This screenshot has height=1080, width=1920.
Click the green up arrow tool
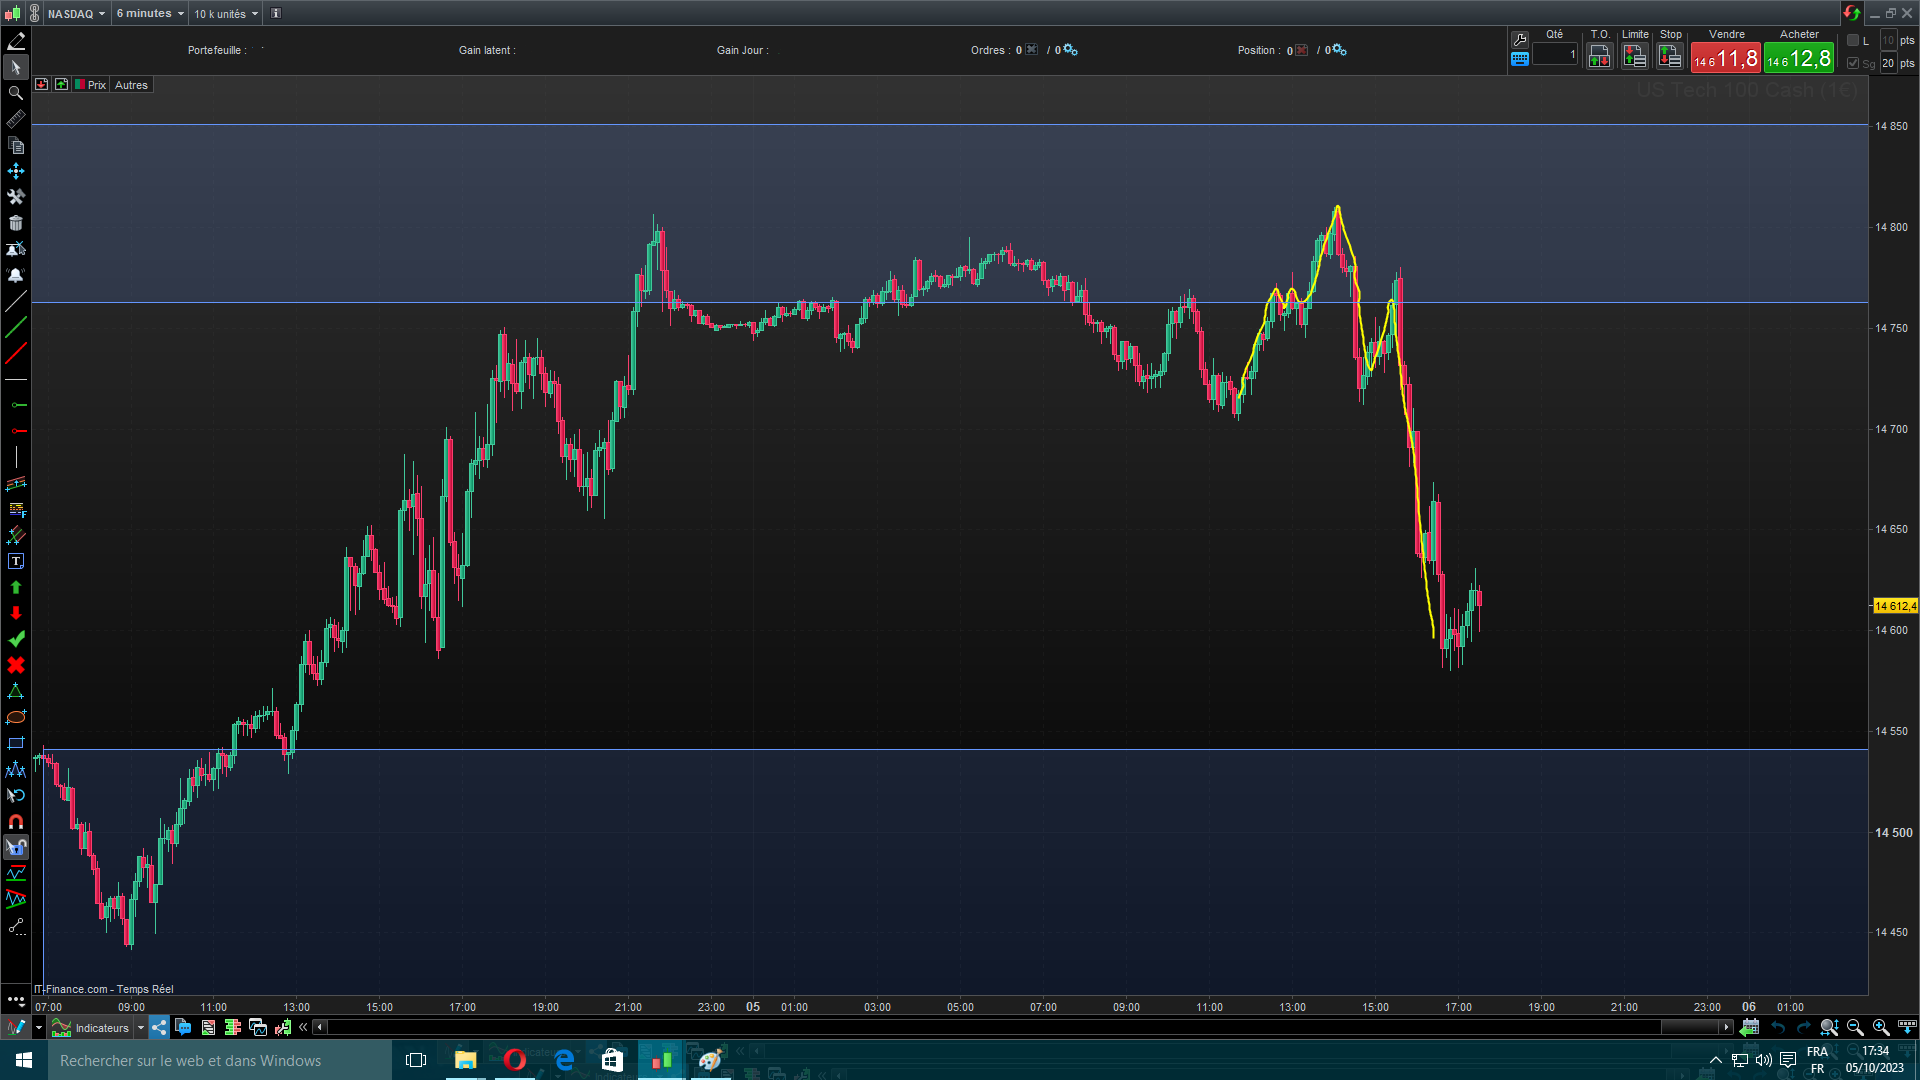tap(16, 587)
